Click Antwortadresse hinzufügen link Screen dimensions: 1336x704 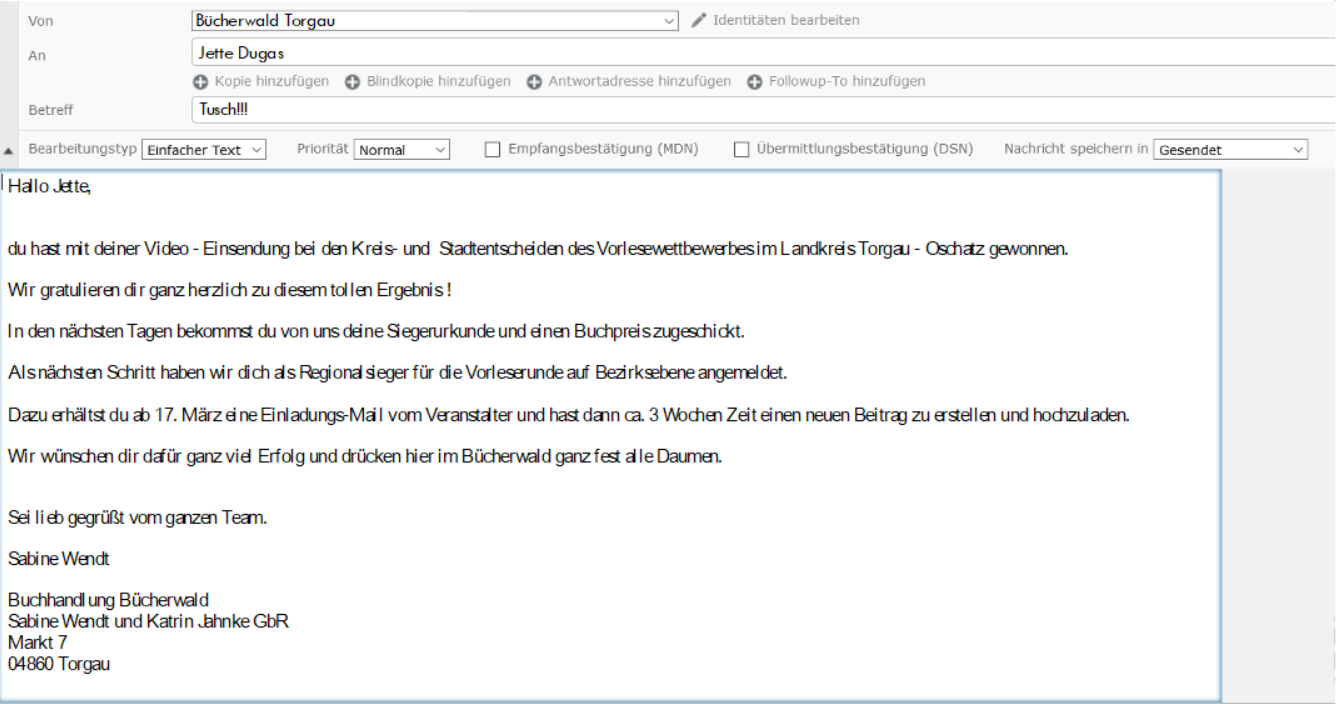click(640, 81)
